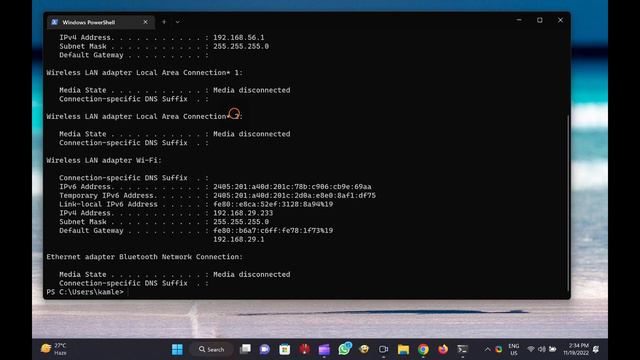Viewport: 640px width, 360px height.
Task: Open a new terminal tab with plus
Action: click(164, 22)
